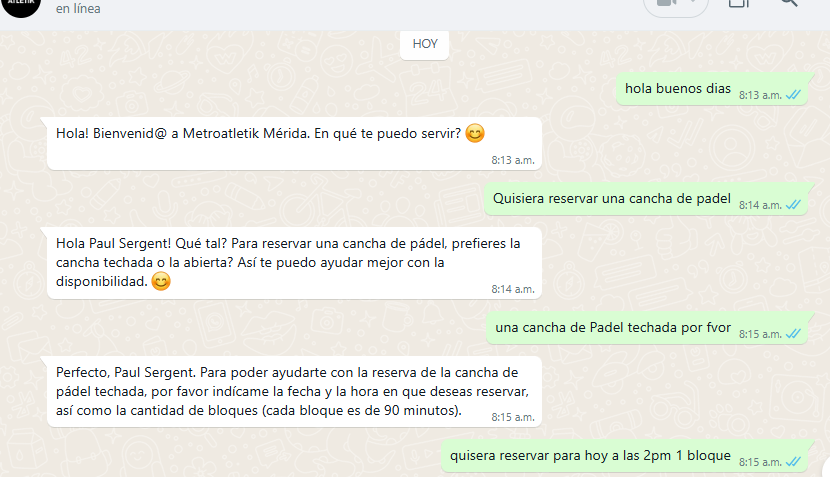Click smiling emoji after 'En qué te puedo servir?'
830x477 pixels.
click(x=475, y=133)
